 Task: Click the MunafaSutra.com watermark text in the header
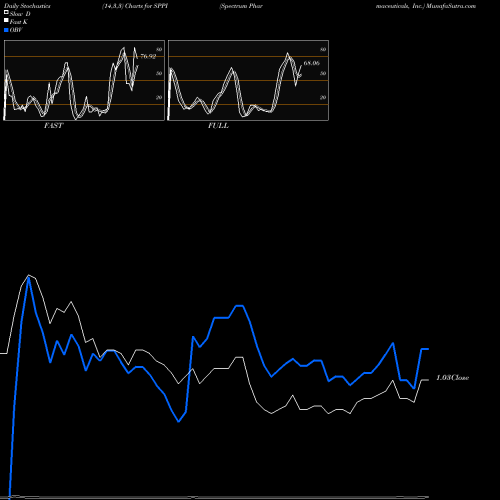[x=451, y=6]
